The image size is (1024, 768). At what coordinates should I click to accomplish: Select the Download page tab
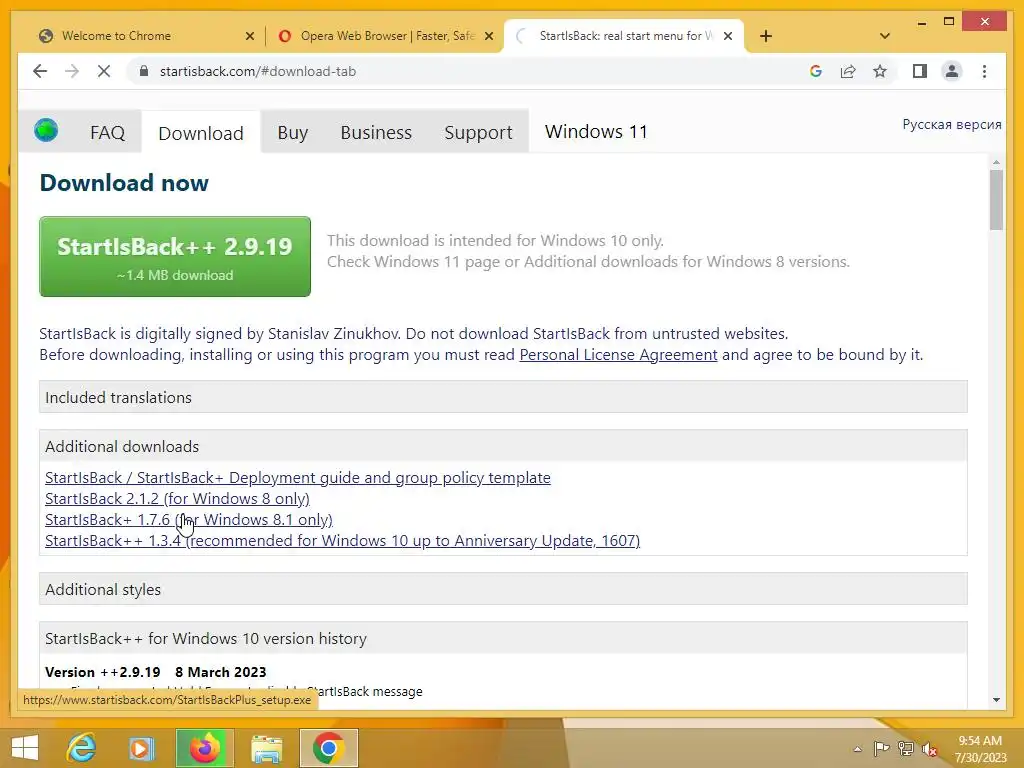point(200,133)
